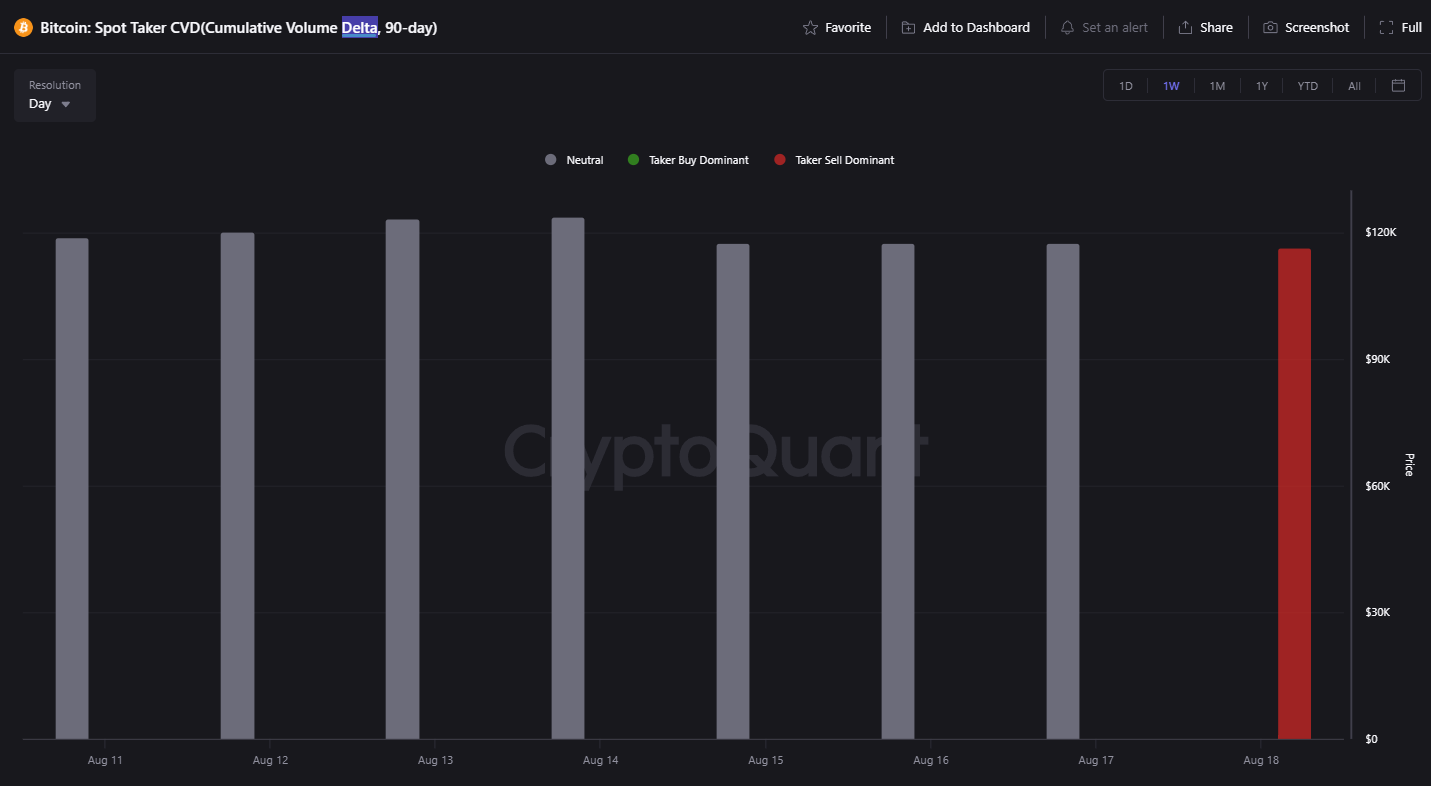Open the calendar date picker
Viewport: 1431px width, 786px height.
tap(1398, 86)
